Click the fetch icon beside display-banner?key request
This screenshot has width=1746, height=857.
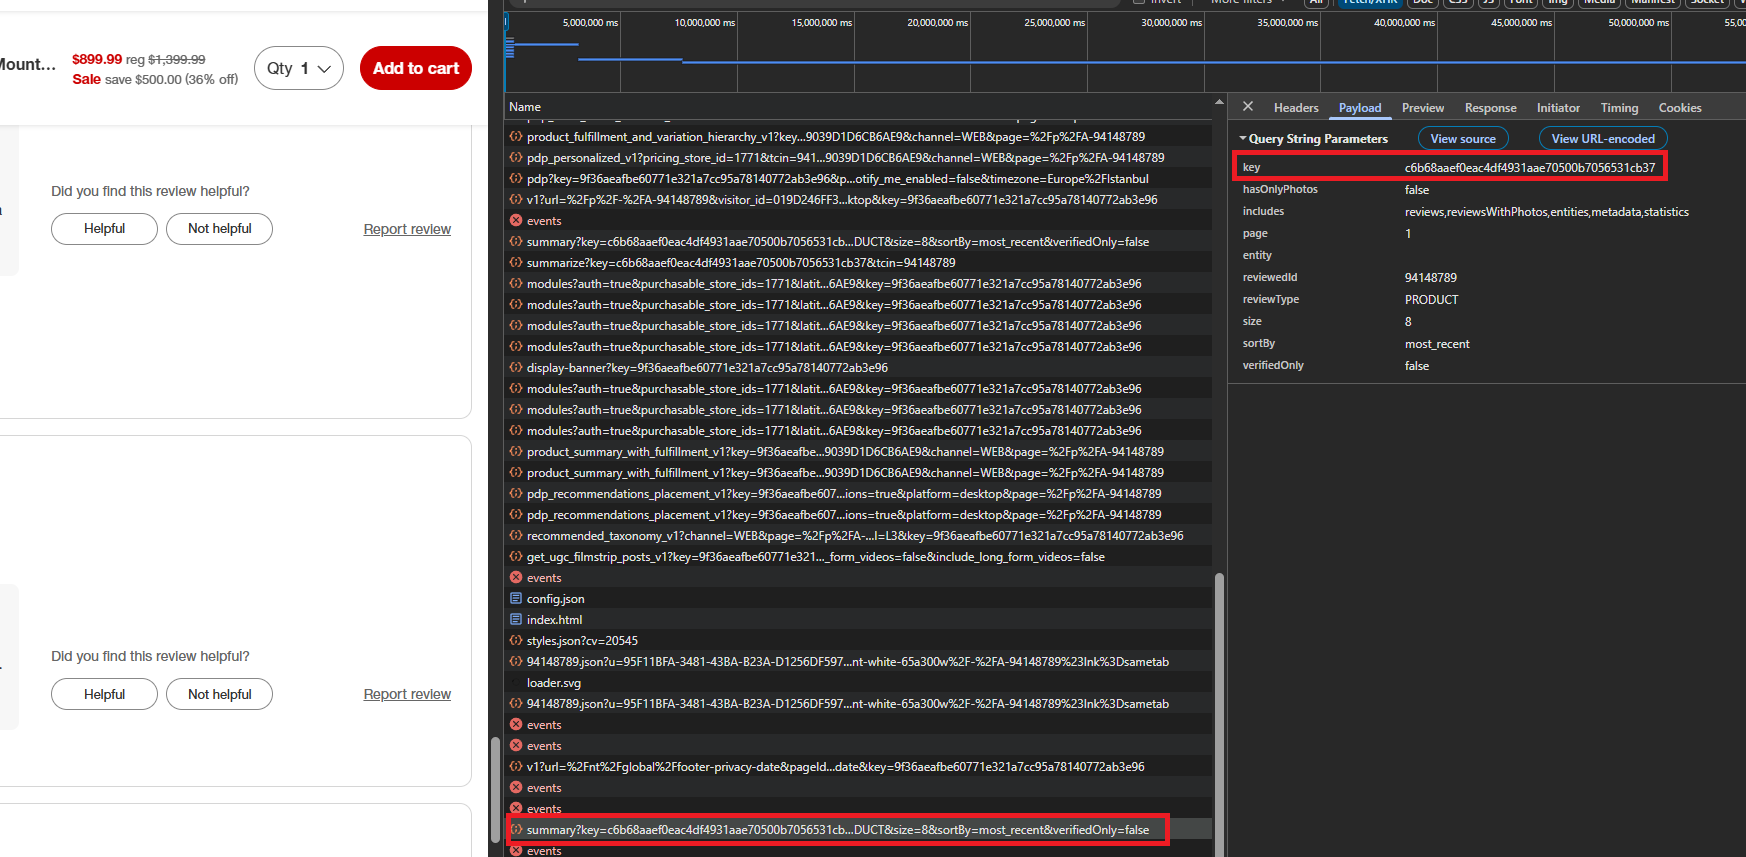[x=516, y=367]
